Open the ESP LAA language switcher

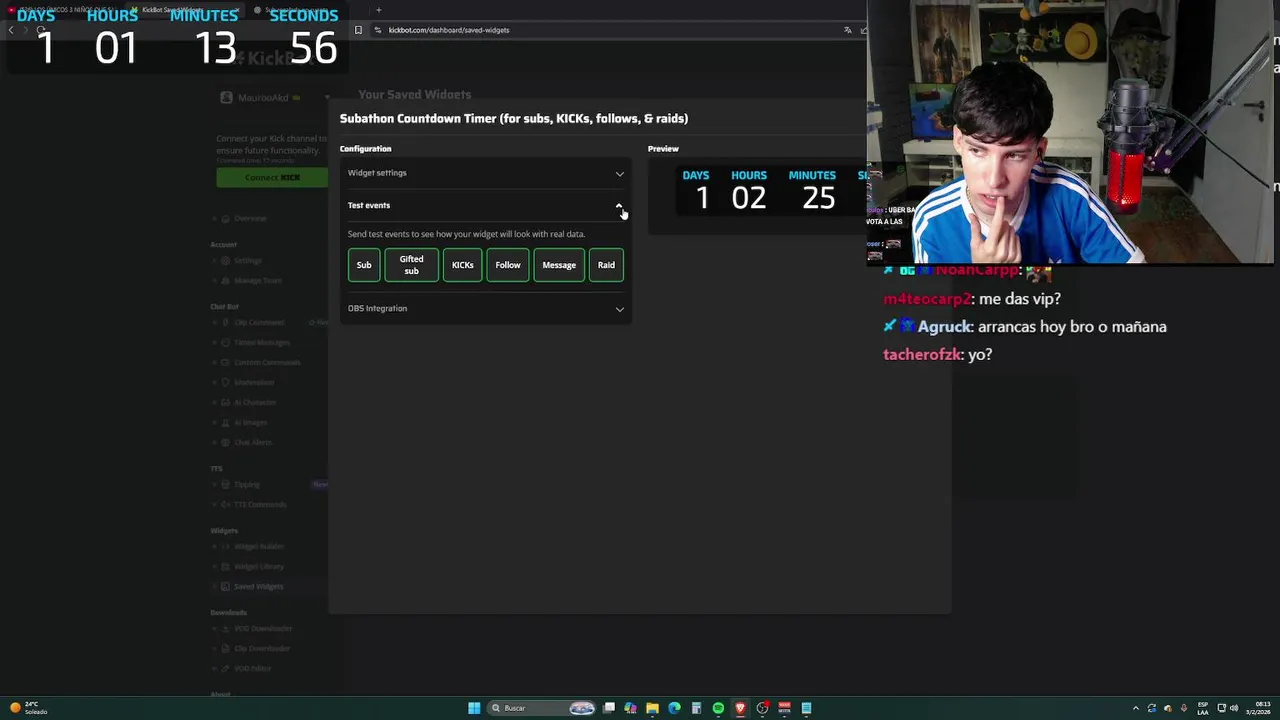[x=1203, y=709]
